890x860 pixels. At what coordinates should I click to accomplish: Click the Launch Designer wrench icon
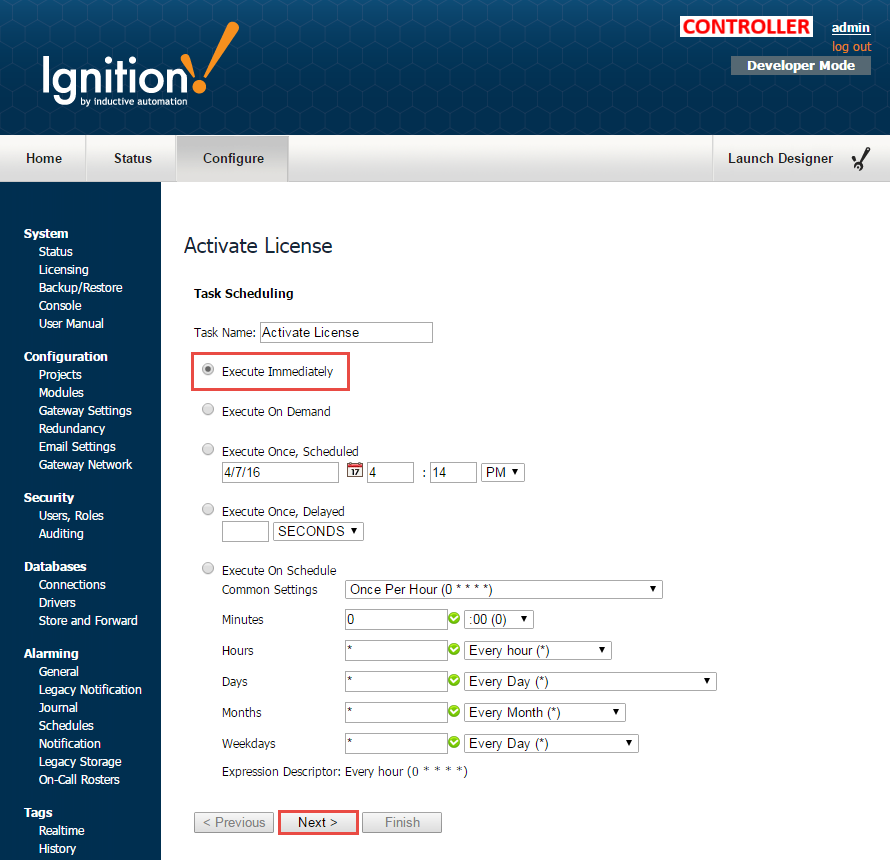860,158
